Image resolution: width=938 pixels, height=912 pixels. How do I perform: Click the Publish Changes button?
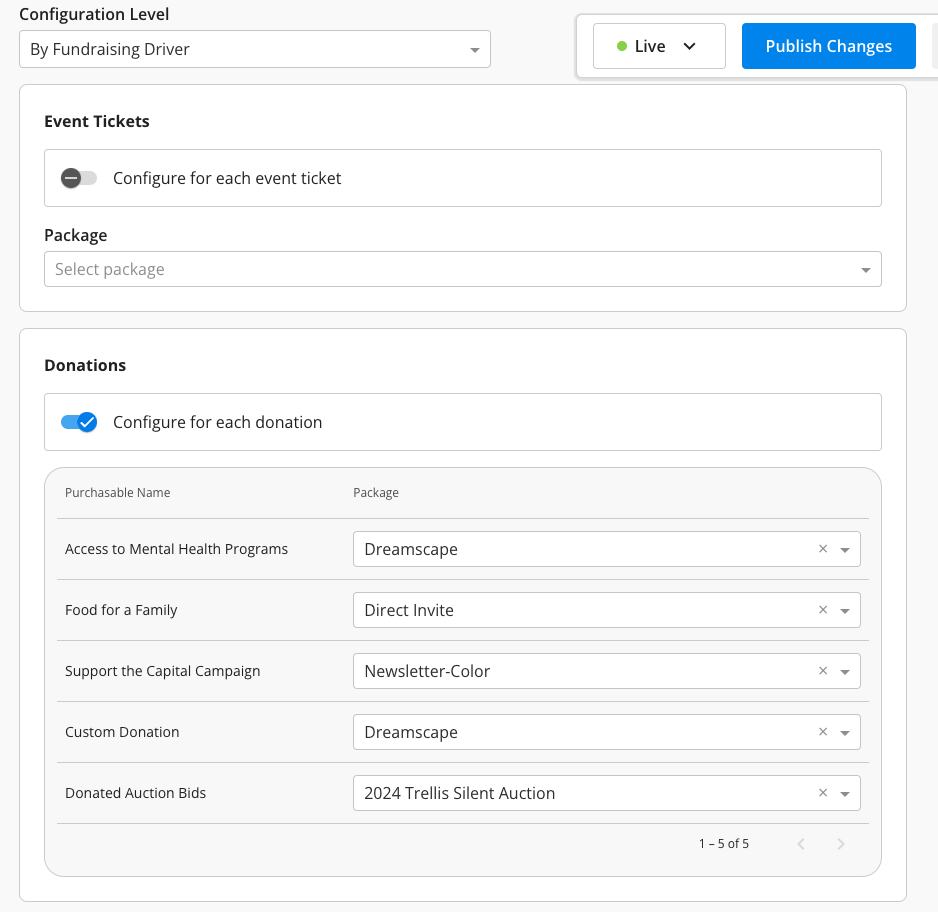coord(828,46)
